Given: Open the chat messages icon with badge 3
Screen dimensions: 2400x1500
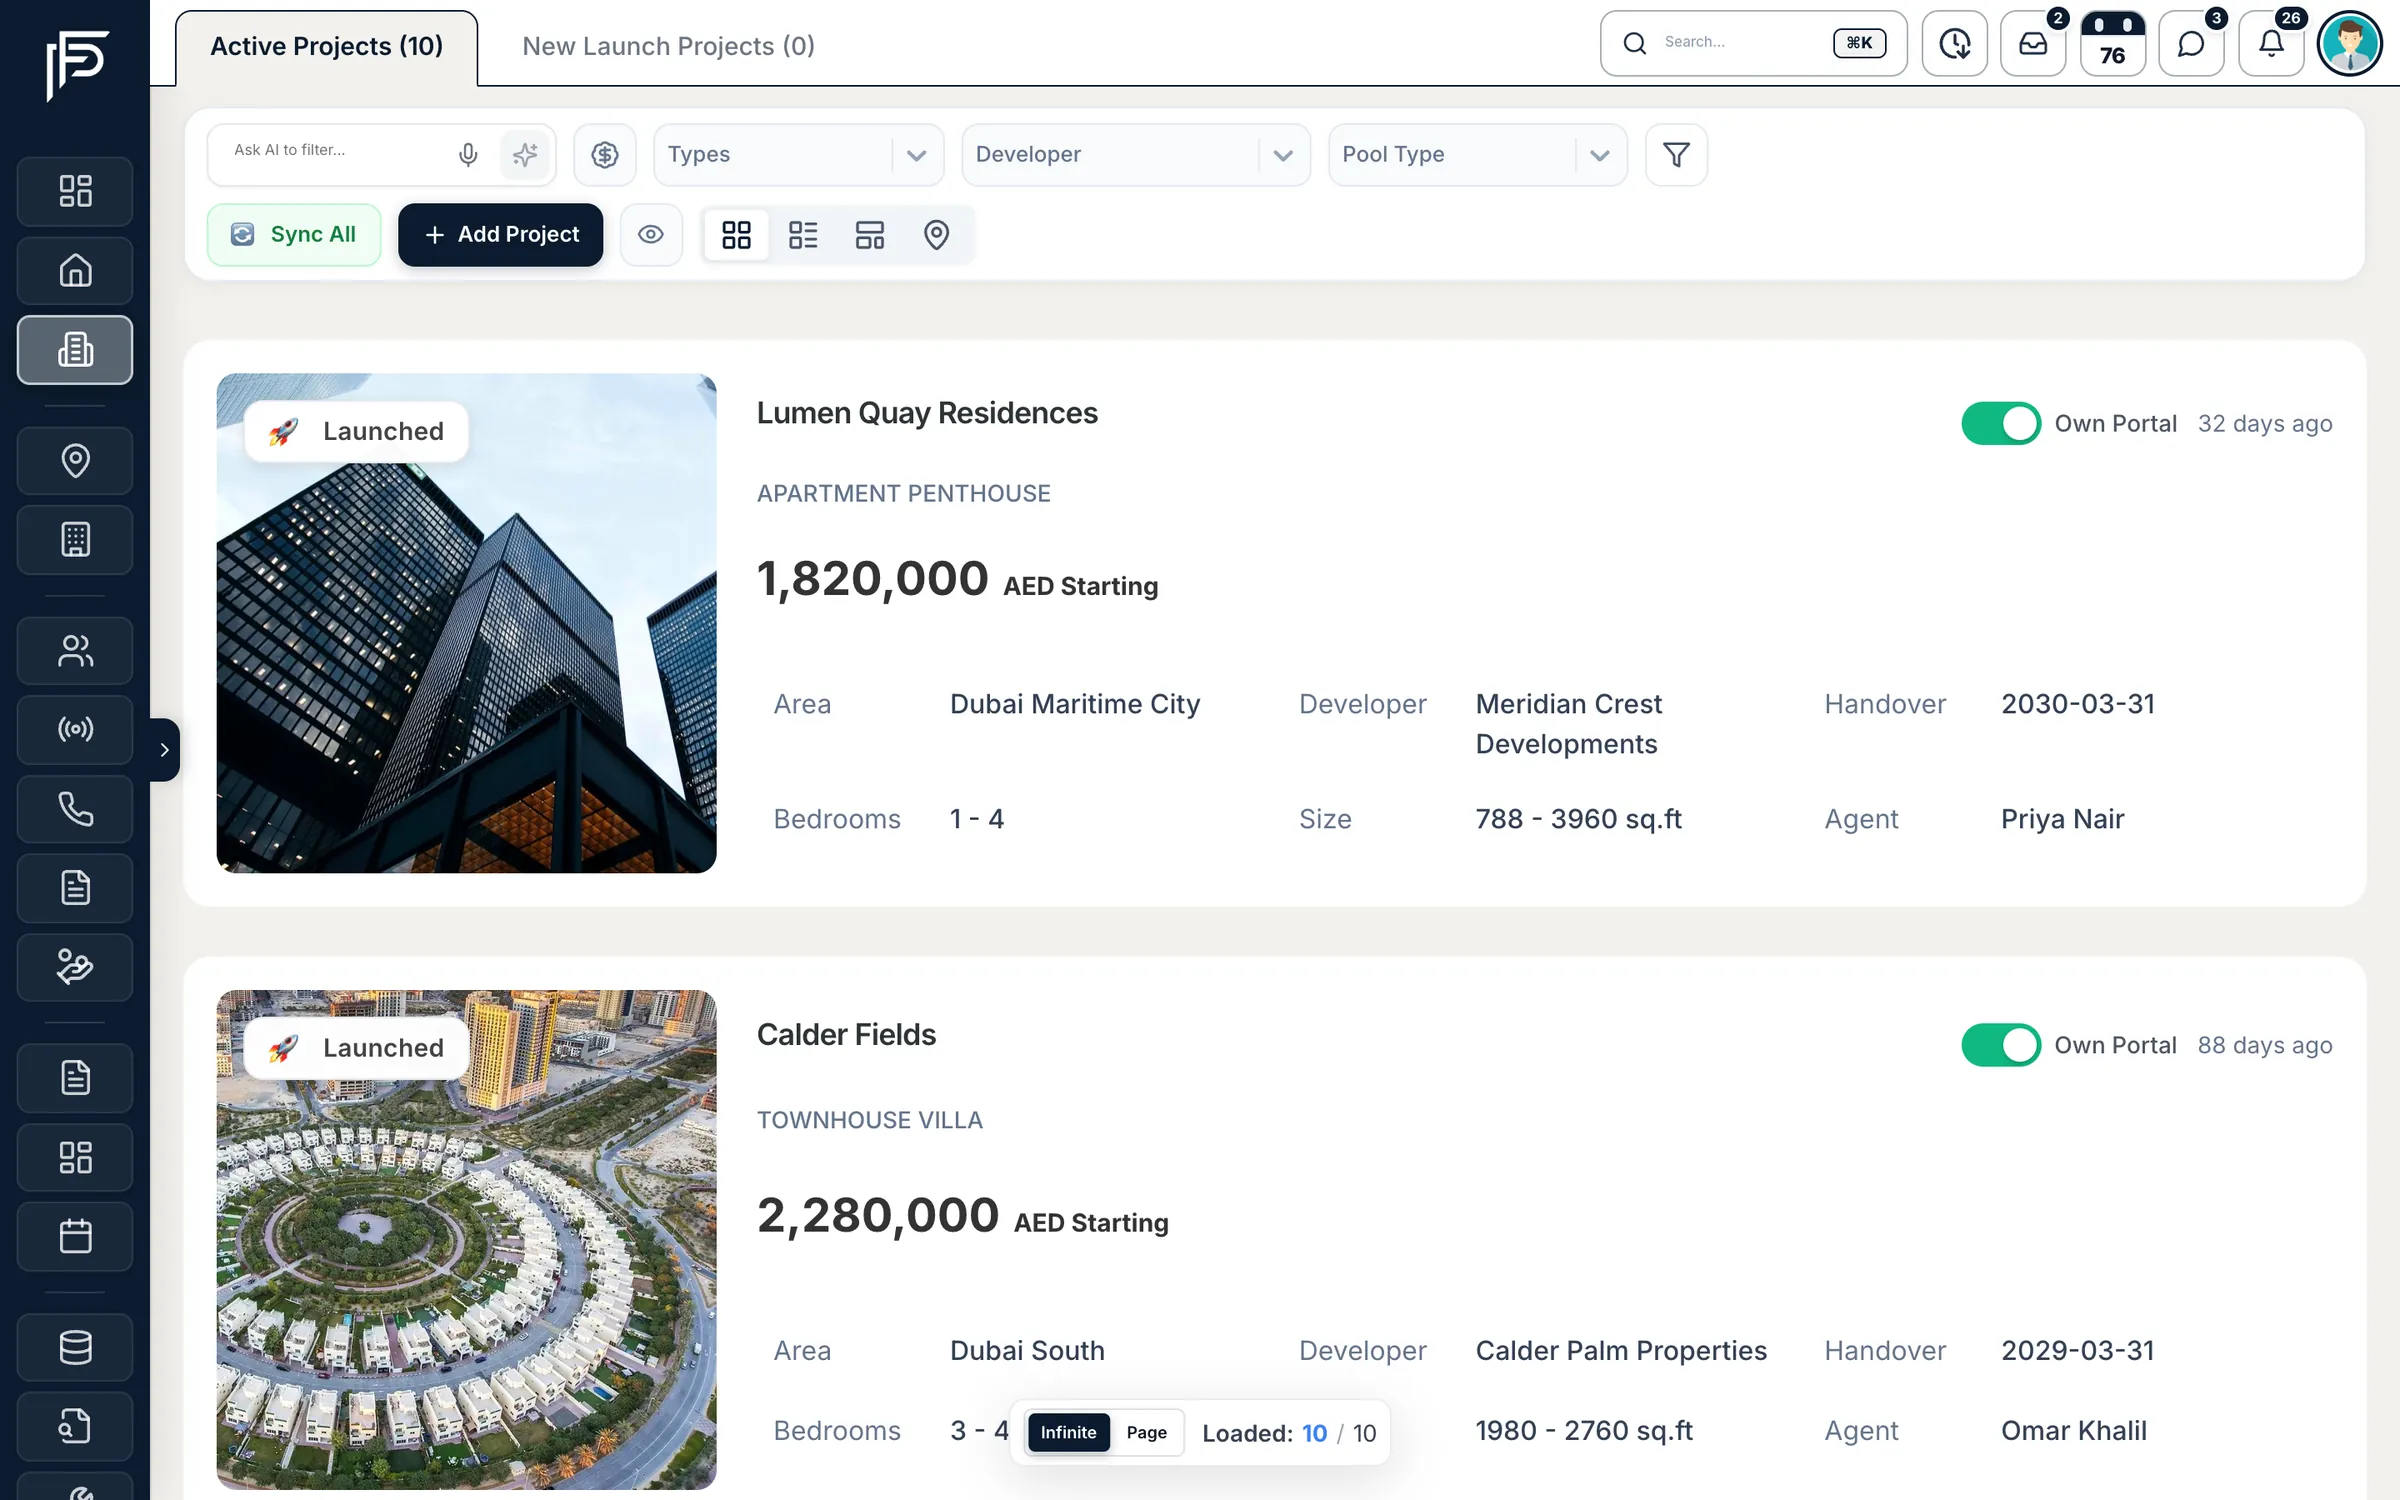Looking at the screenshot, I should [x=2190, y=43].
